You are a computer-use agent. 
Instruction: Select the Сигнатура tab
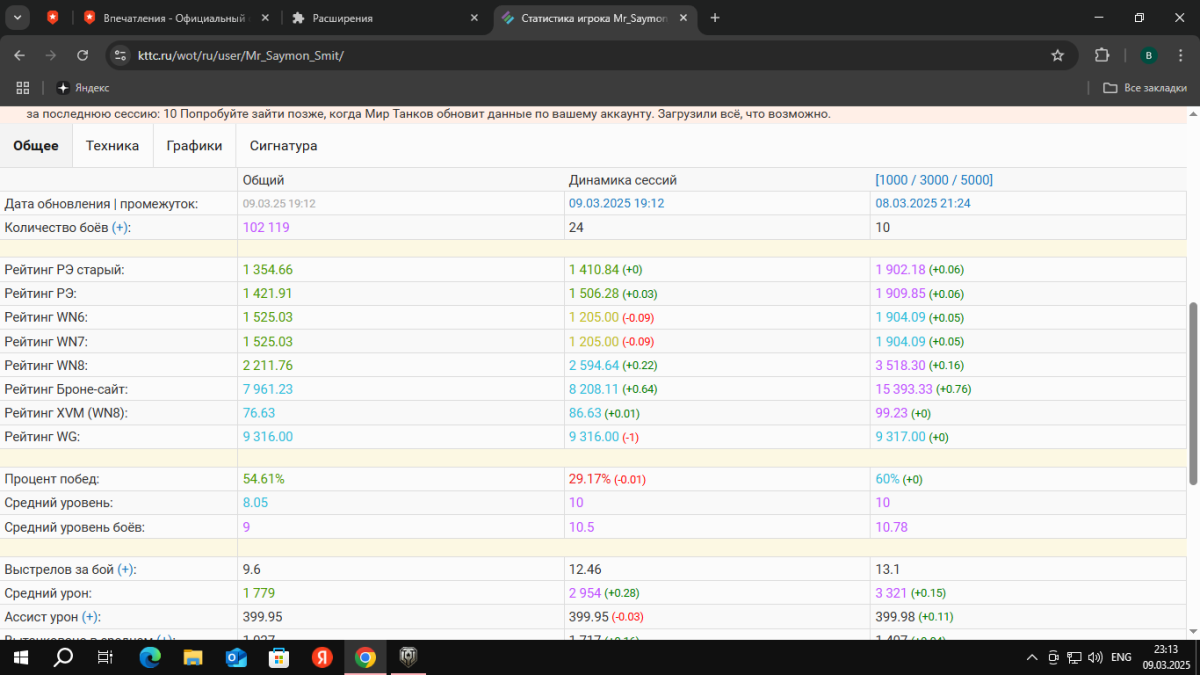(x=283, y=146)
